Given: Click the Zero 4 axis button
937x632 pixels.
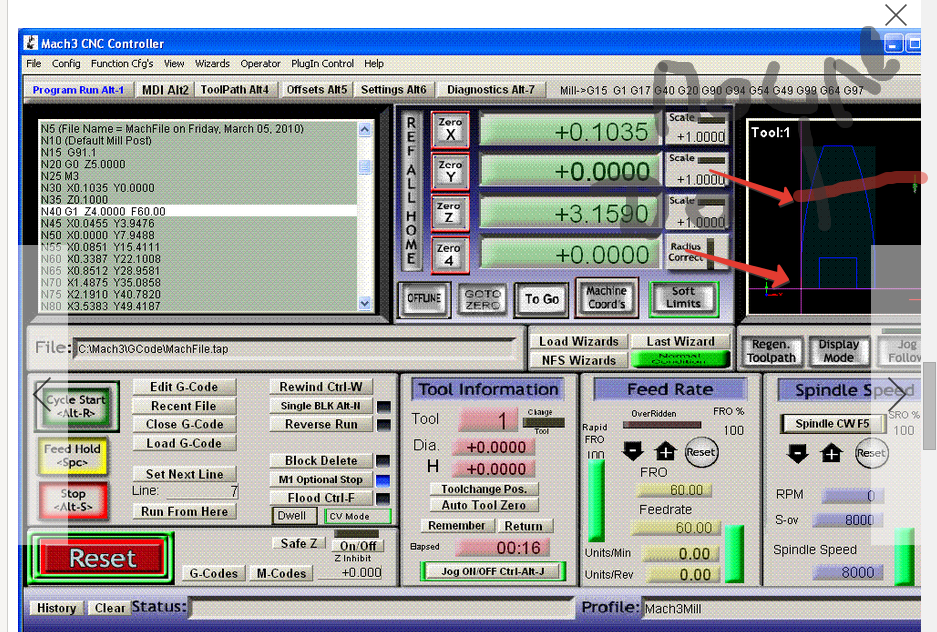Looking at the screenshot, I should [449, 254].
